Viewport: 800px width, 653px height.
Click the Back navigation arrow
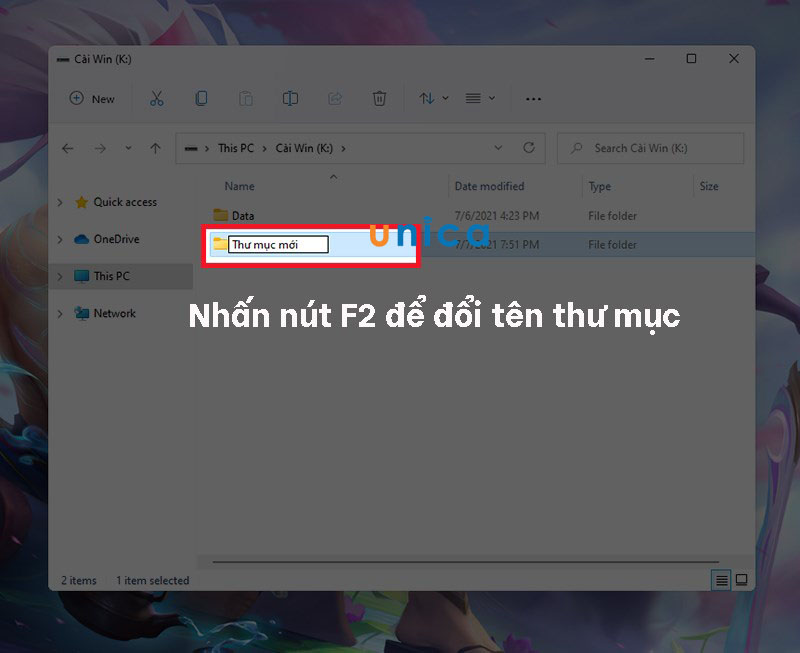pos(67,147)
